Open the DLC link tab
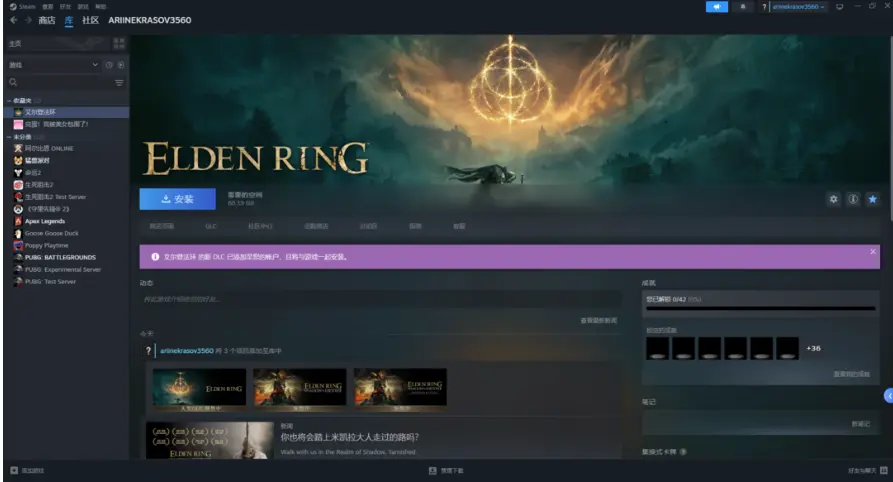Screen dimensions: 893x482 [x=211, y=226]
